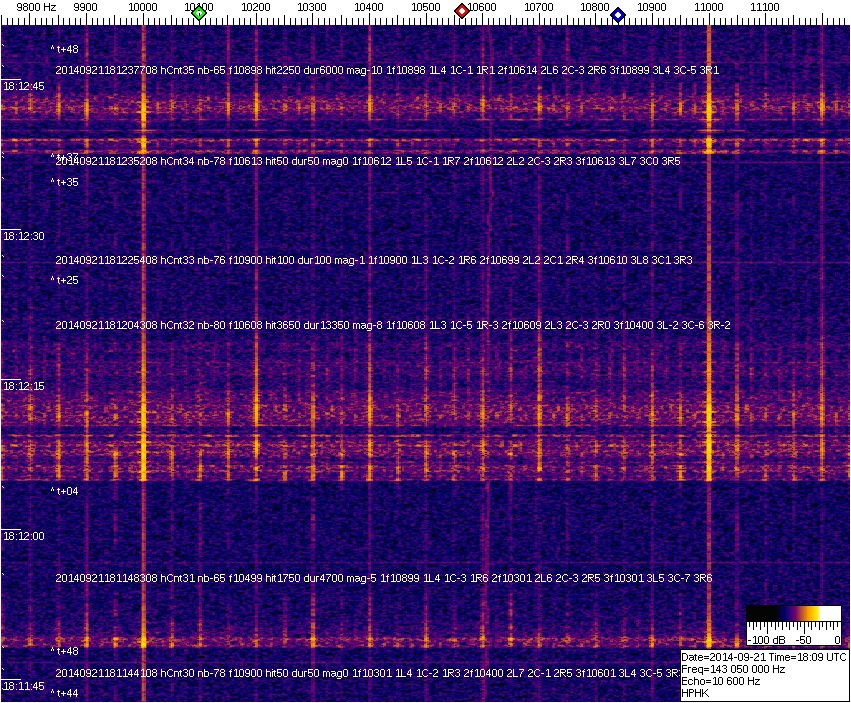Image resolution: width=851 pixels, height=703 pixels.
Task: Click the green diamond frequency marker
Action: 199,13
